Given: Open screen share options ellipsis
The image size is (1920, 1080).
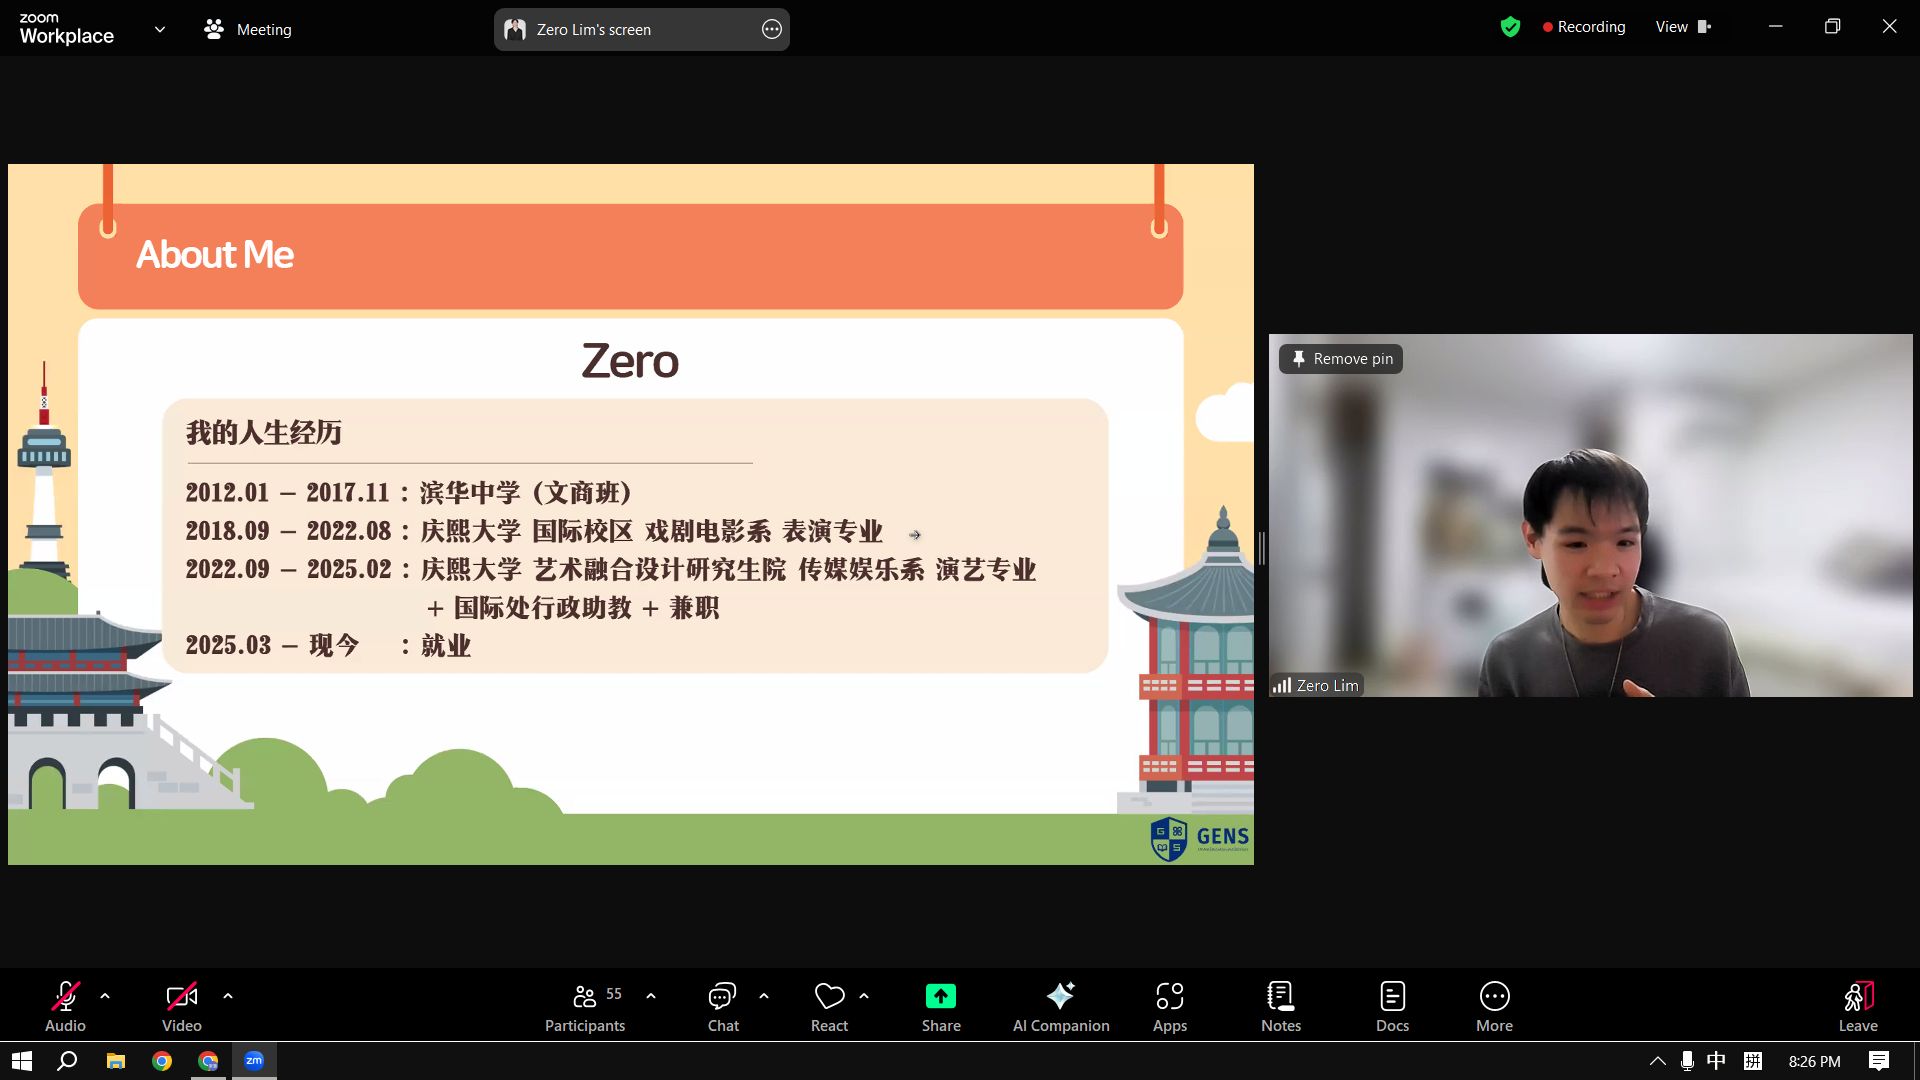Looking at the screenshot, I should pyautogui.click(x=771, y=30).
